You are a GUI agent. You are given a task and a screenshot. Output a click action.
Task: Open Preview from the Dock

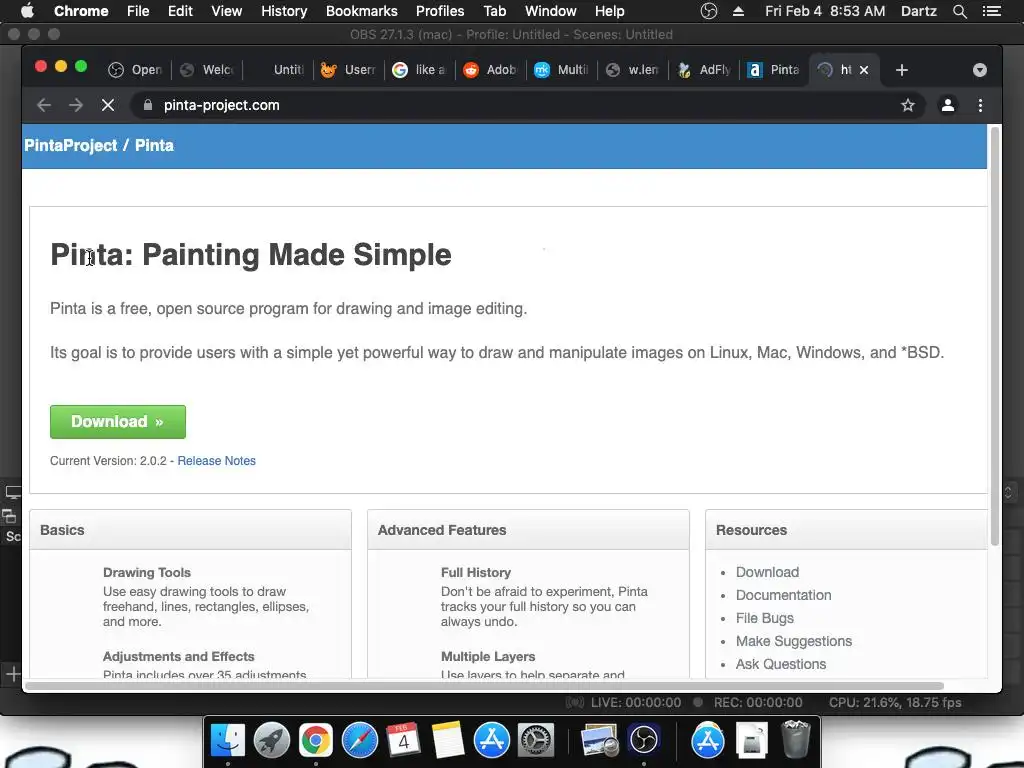599,741
